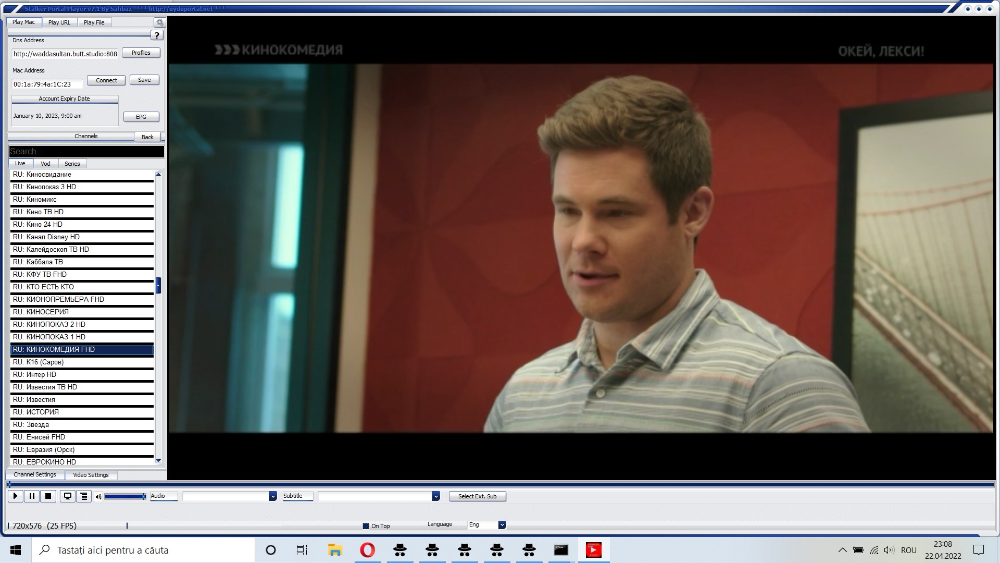Select channel RU: КИНОПОКАЗ 2 HD
The image size is (1000, 563).
(82, 325)
